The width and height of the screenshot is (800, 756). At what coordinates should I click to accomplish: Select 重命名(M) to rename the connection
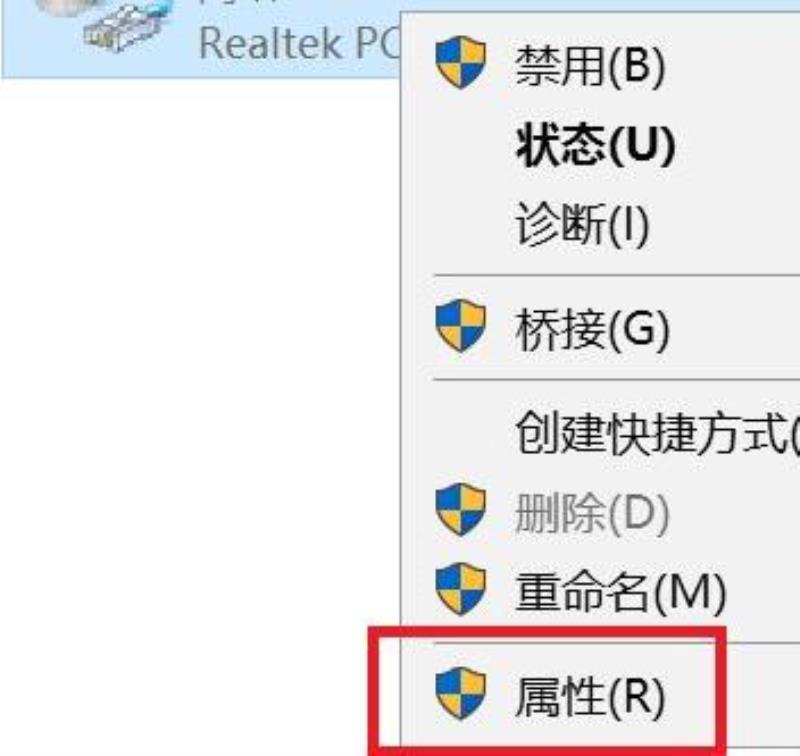(x=620, y=592)
